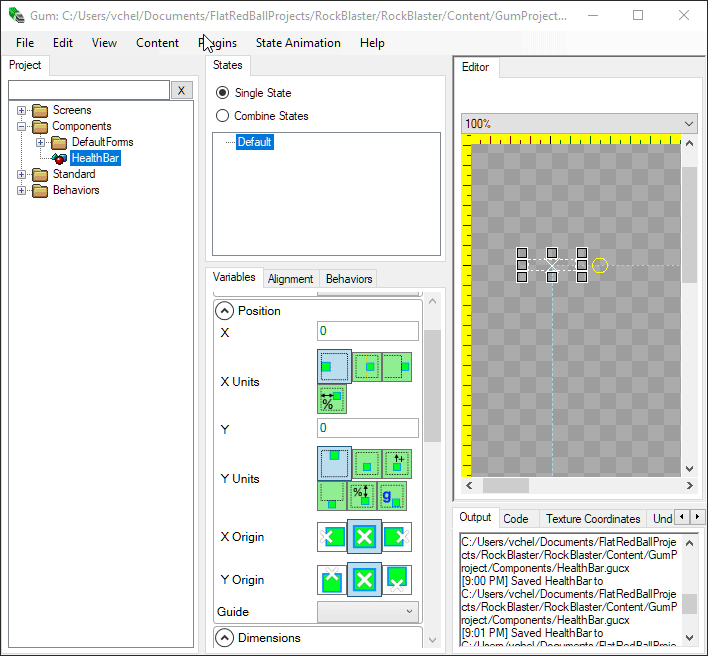Set X Units to pixels from right
Screen dimensions: 708x656
point(398,367)
